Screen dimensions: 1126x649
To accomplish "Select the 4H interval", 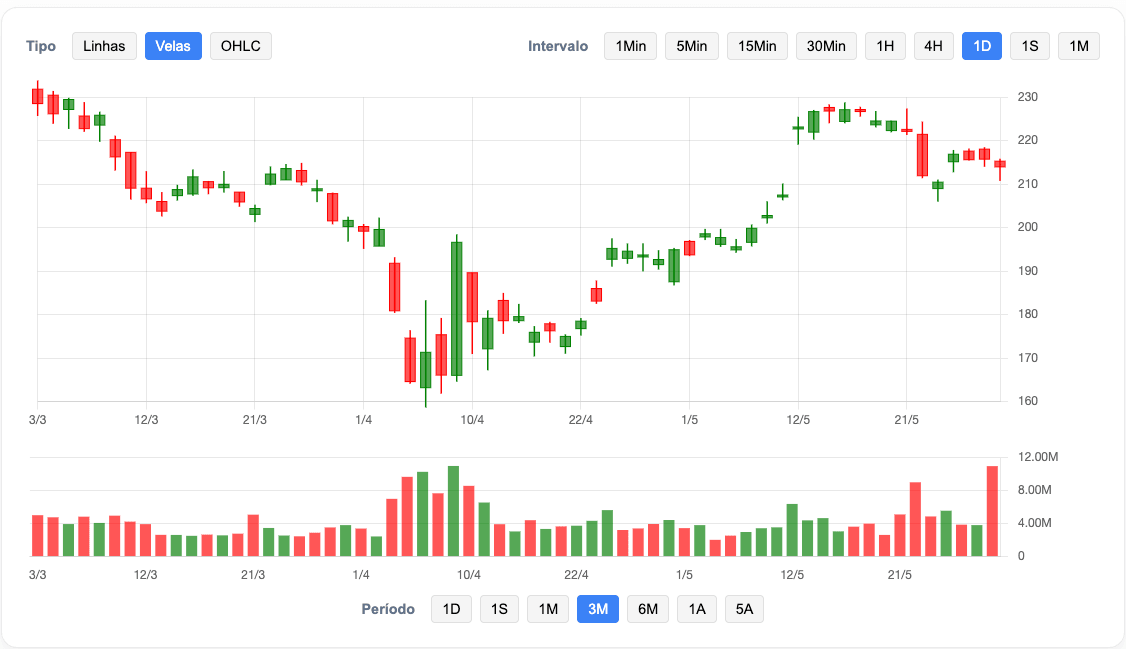I will (933, 46).
